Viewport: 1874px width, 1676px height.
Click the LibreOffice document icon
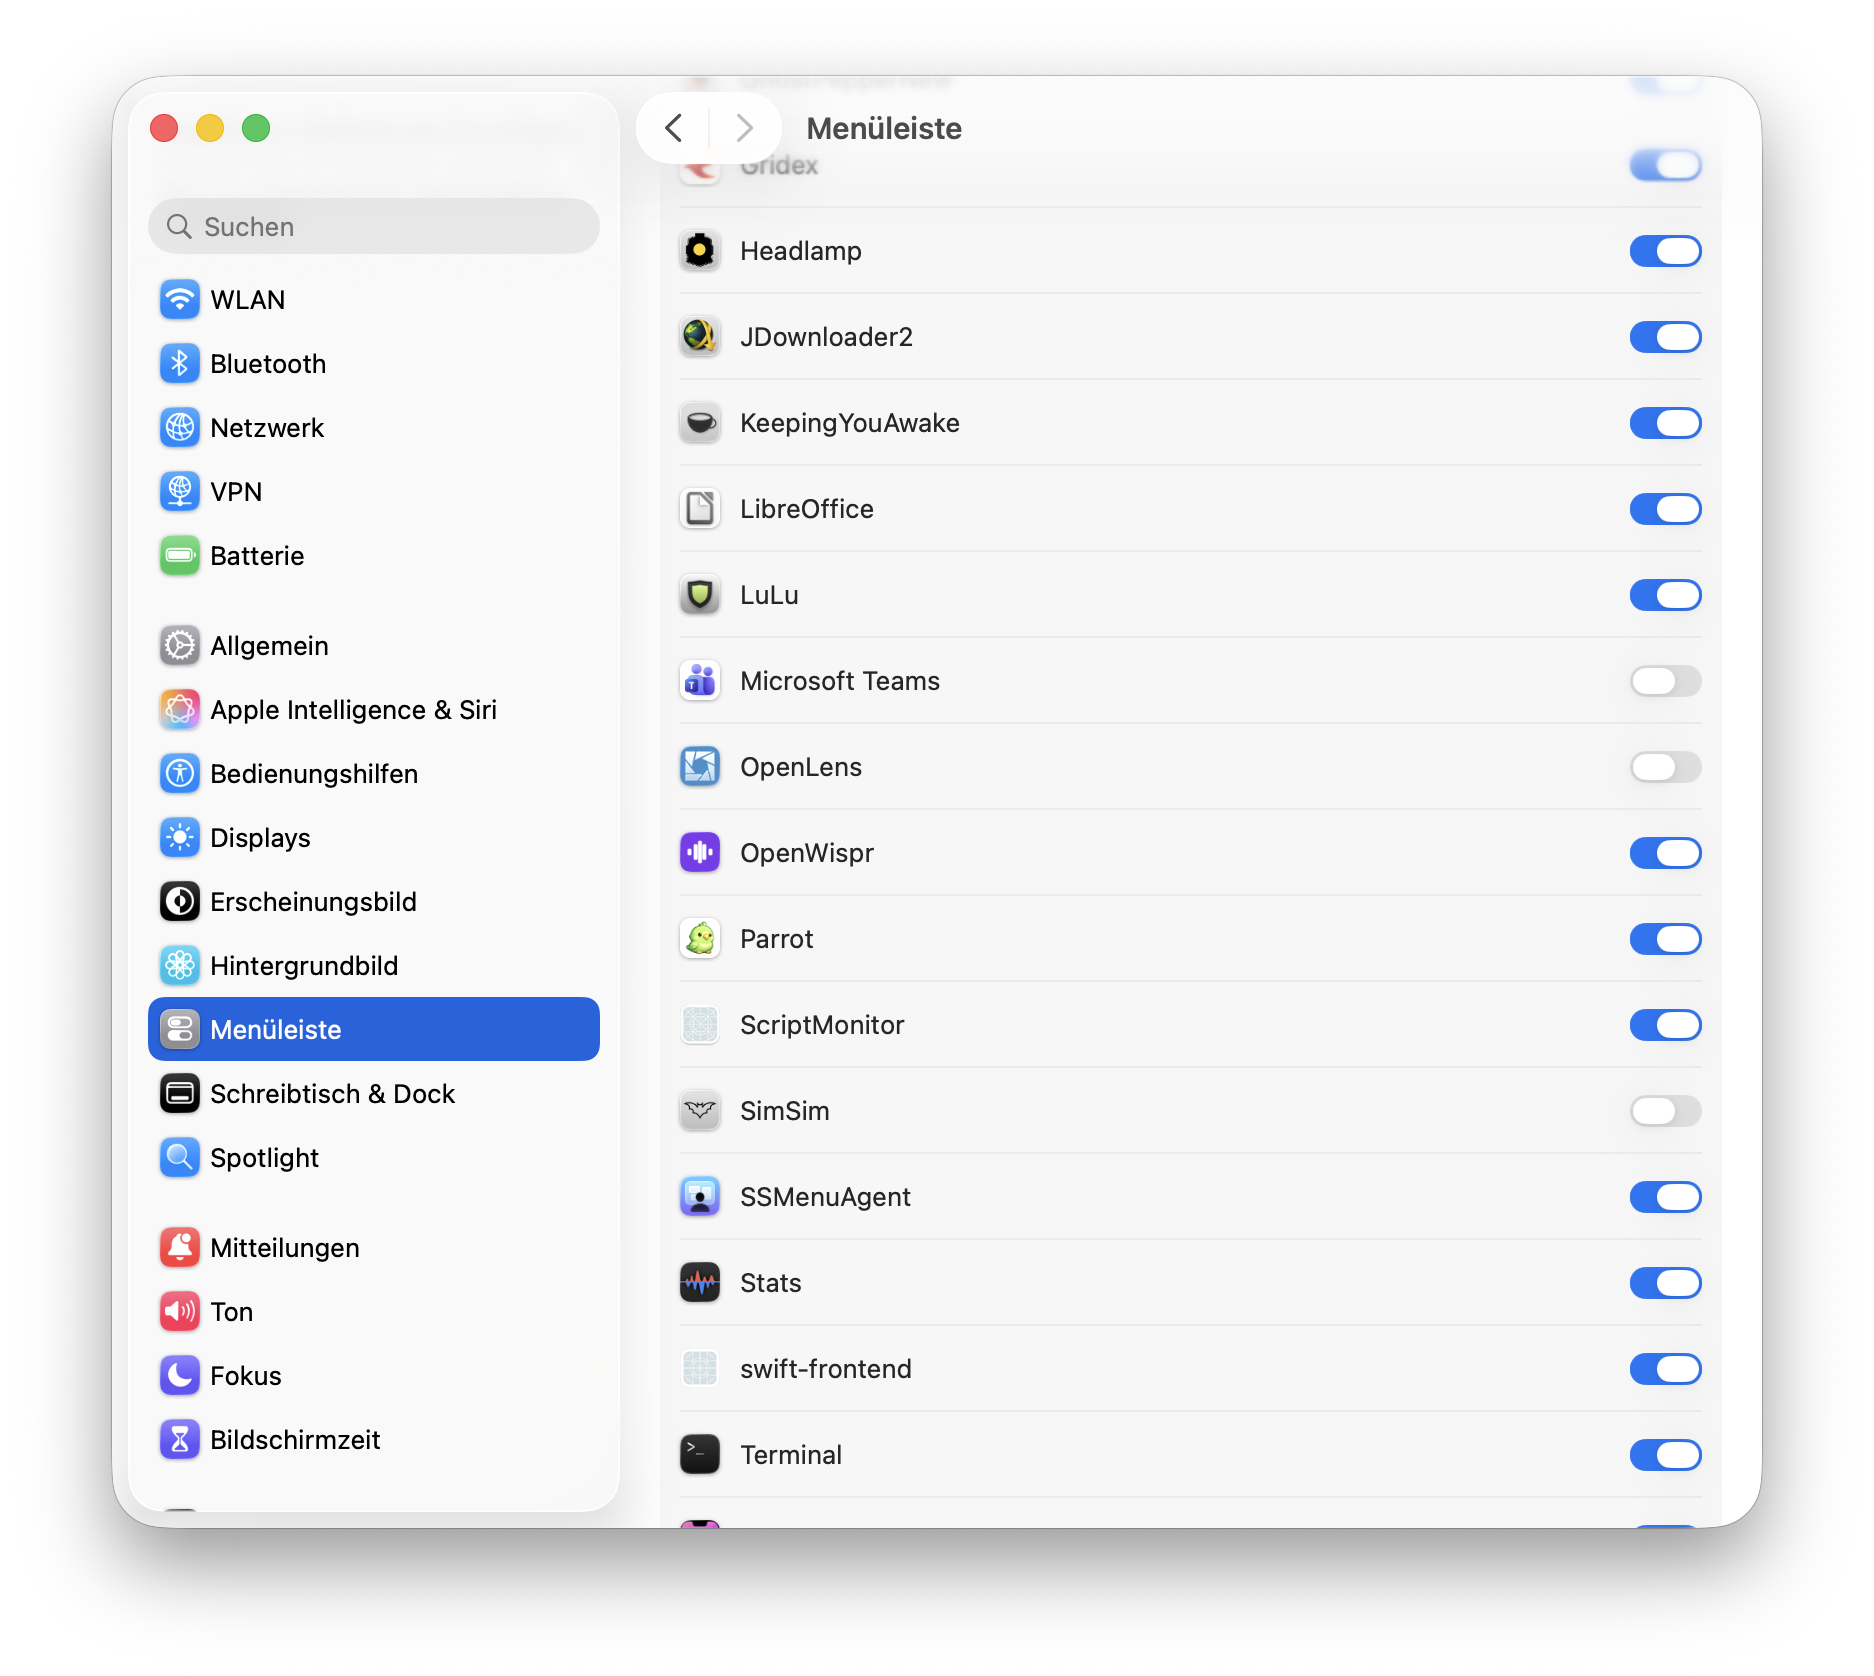click(700, 509)
